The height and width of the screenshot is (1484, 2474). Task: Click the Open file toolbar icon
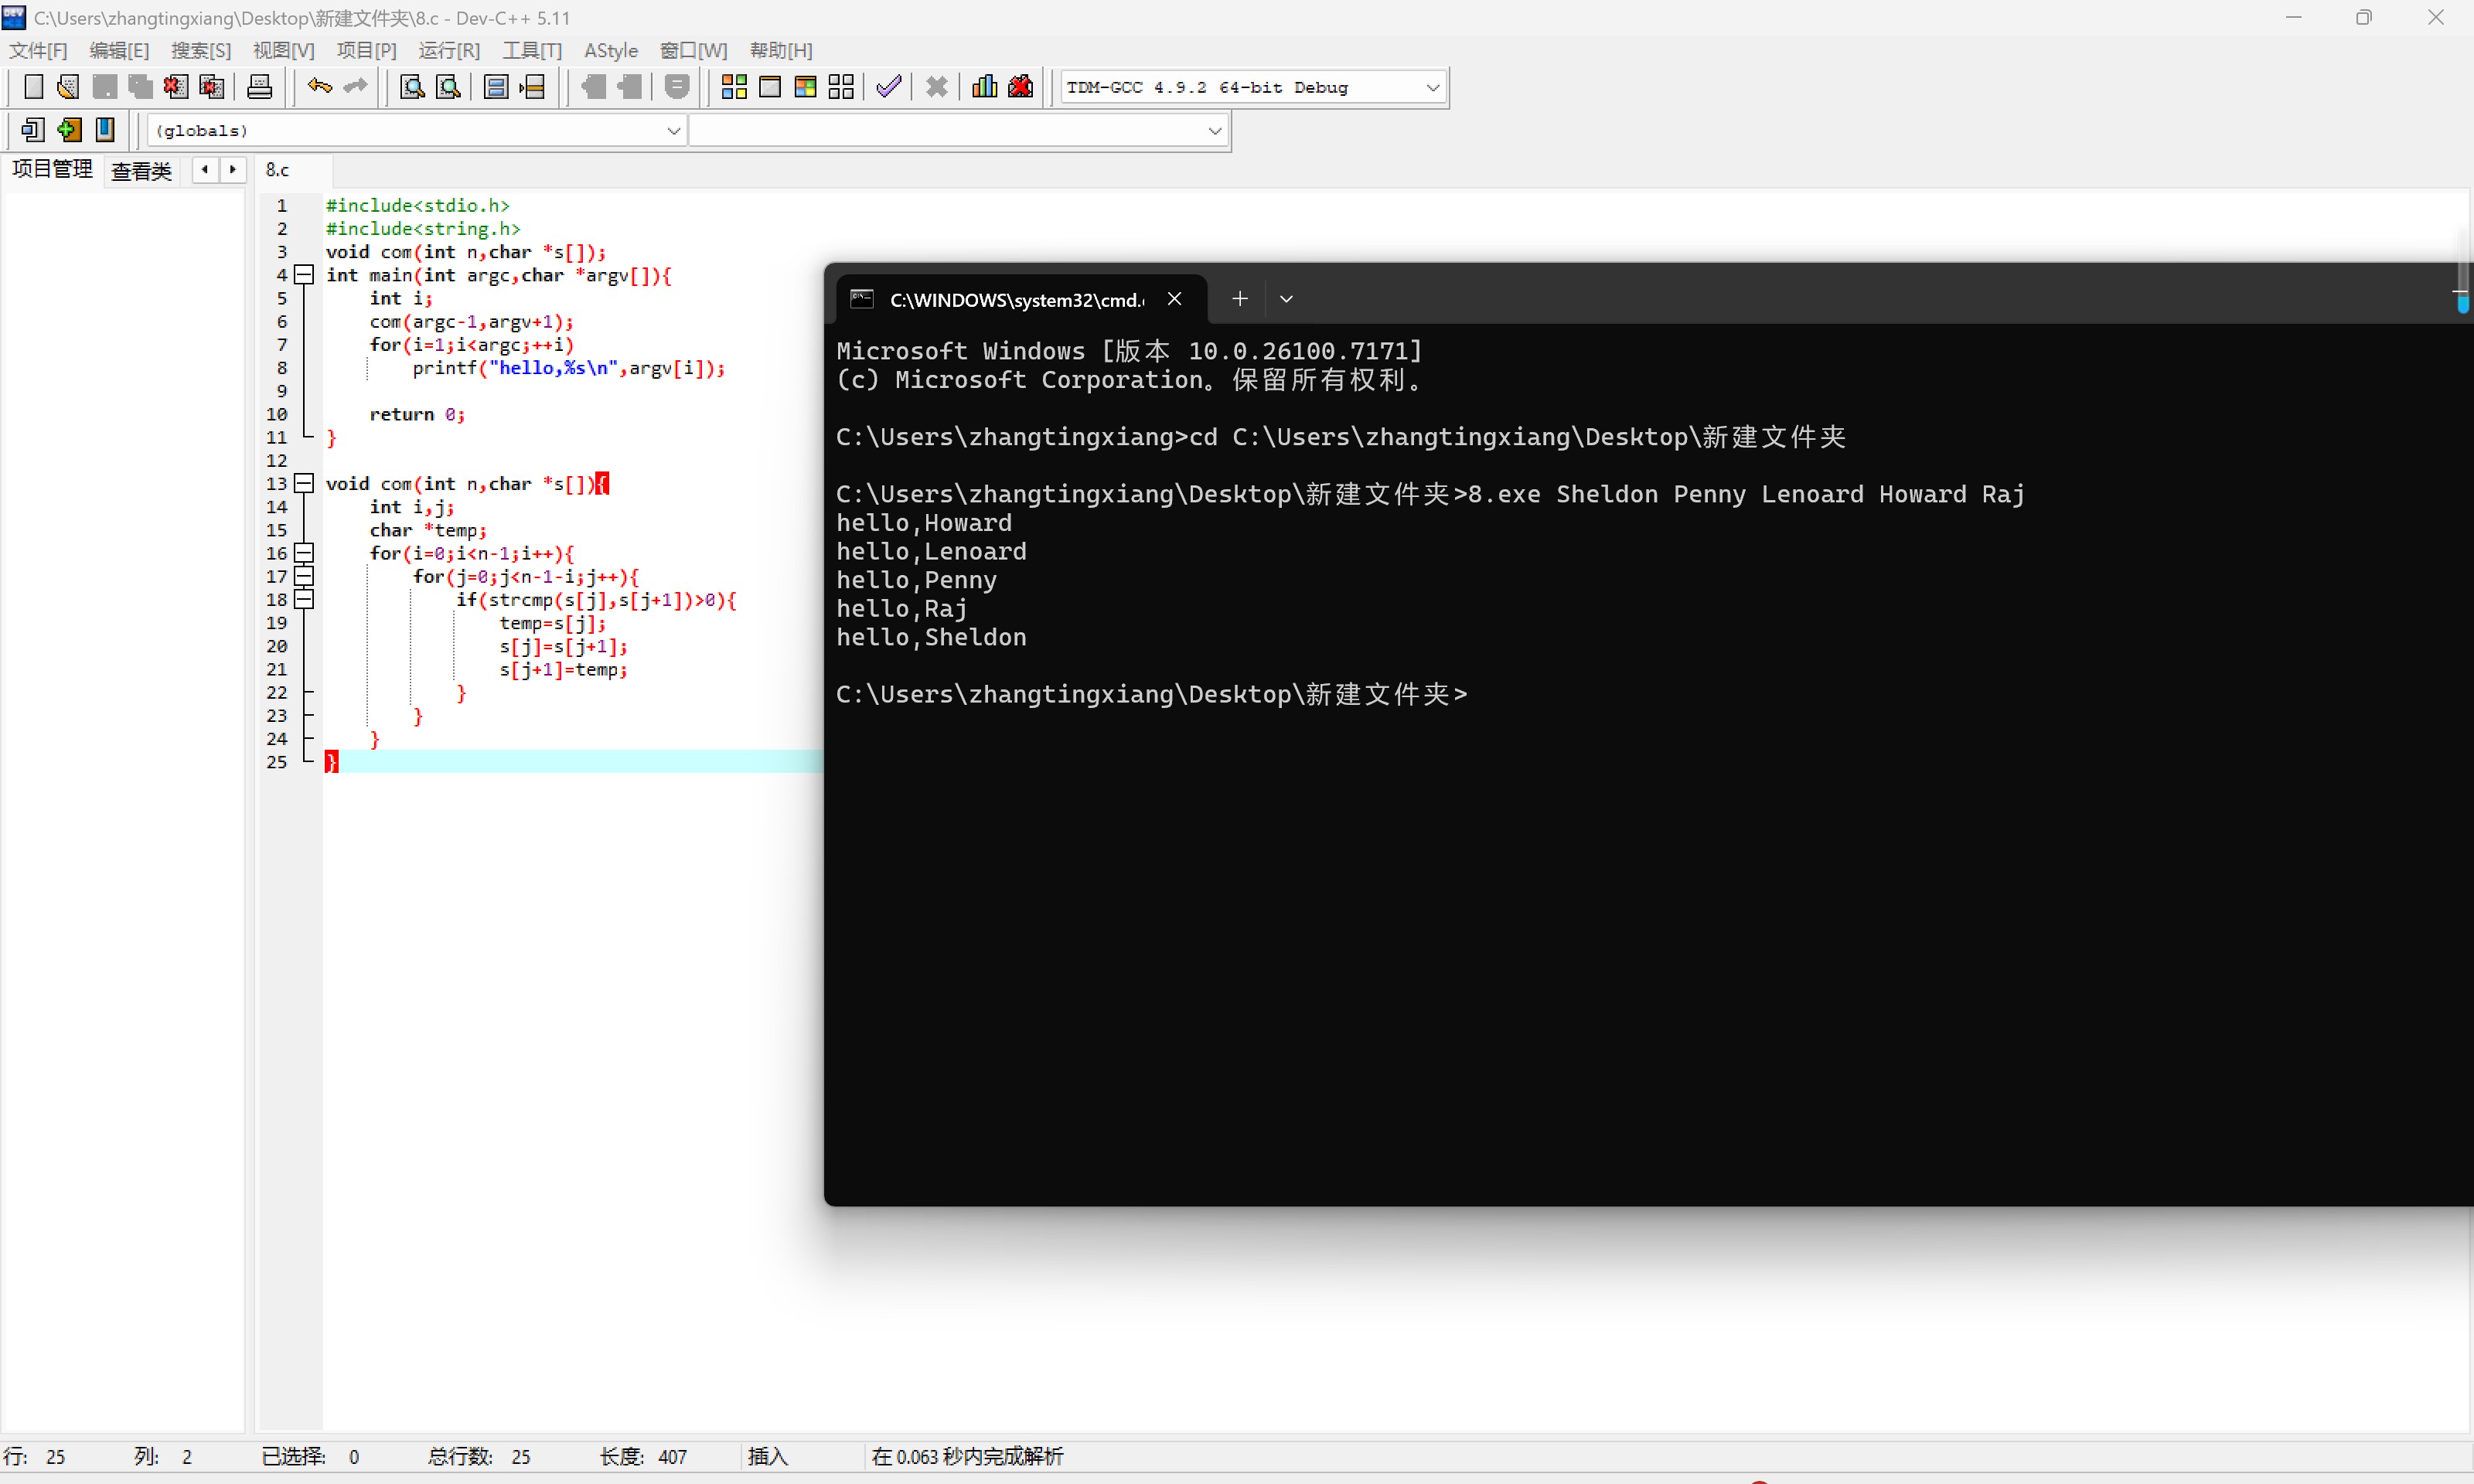pyautogui.click(x=68, y=87)
